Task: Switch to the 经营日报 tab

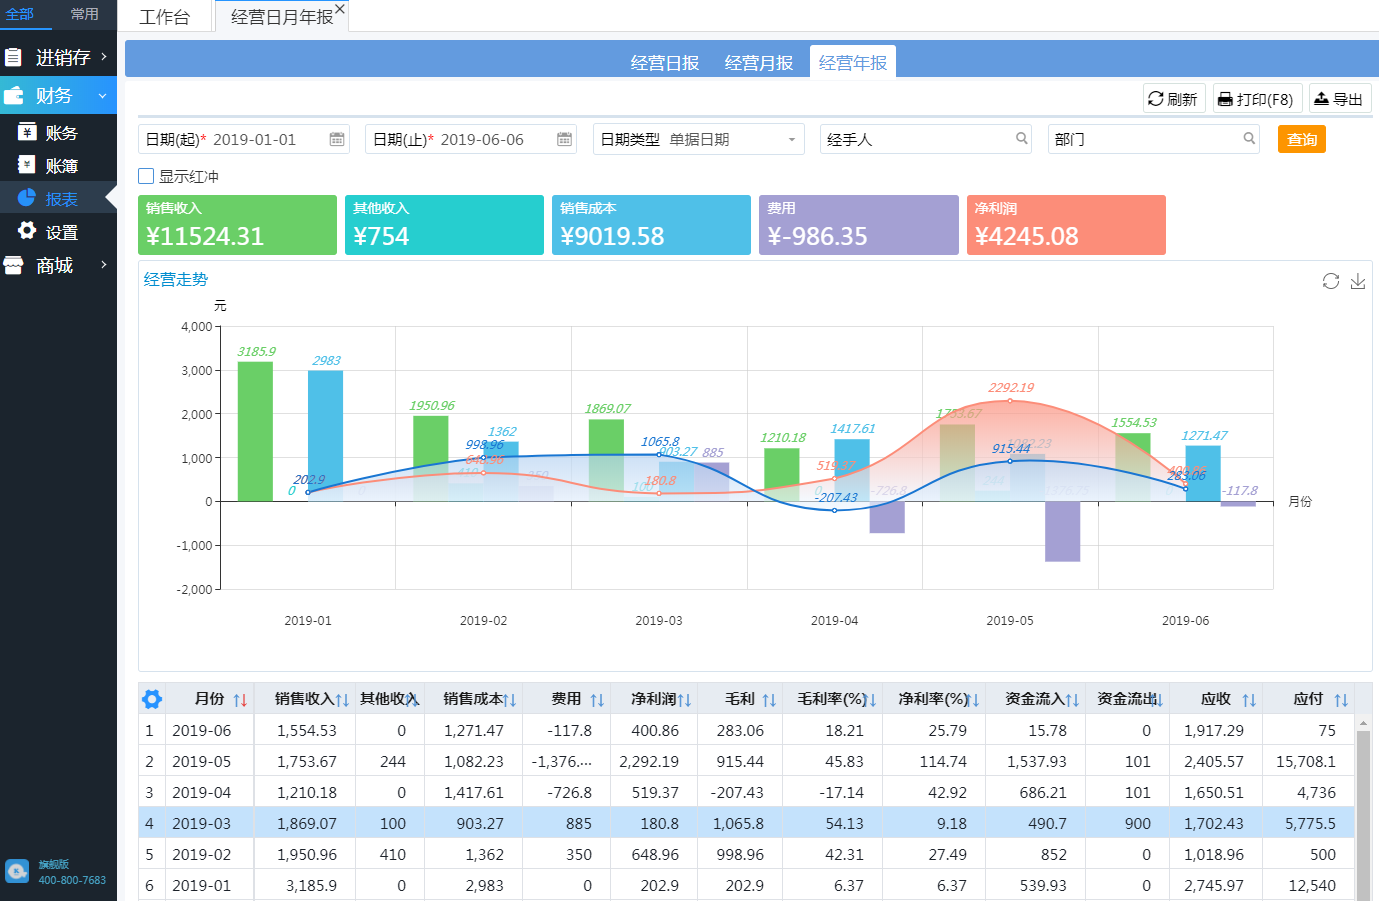Action: (665, 63)
